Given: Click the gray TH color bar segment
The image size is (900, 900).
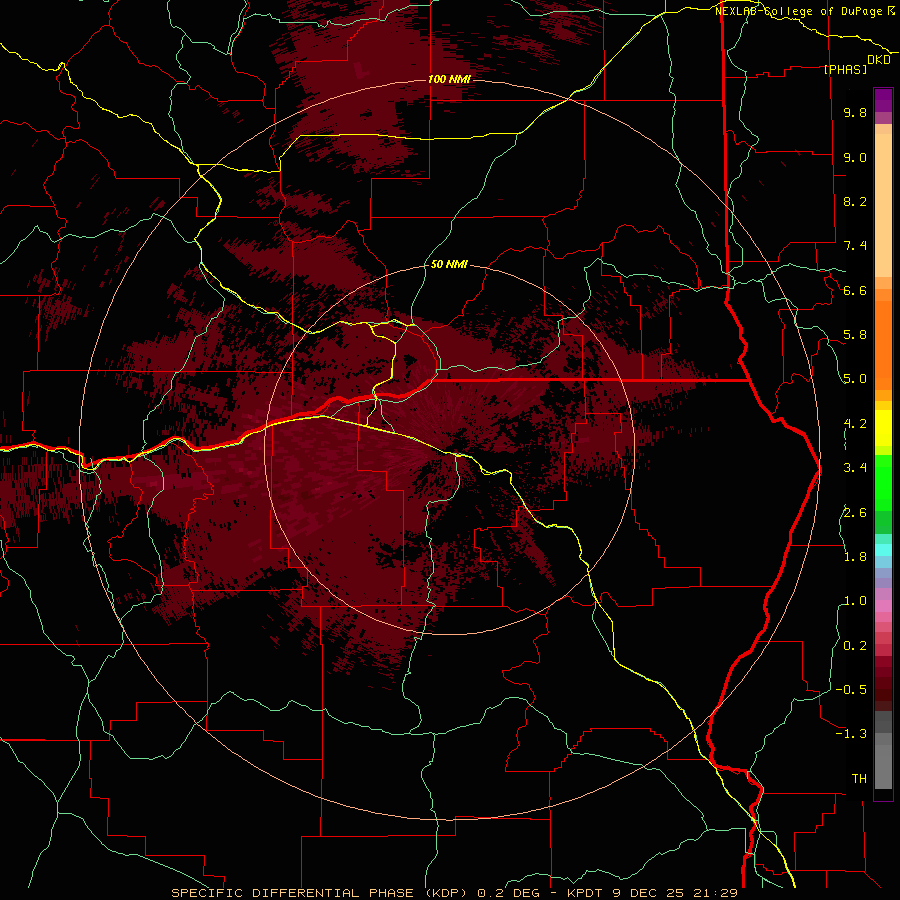Looking at the screenshot, I should point(883,766).
